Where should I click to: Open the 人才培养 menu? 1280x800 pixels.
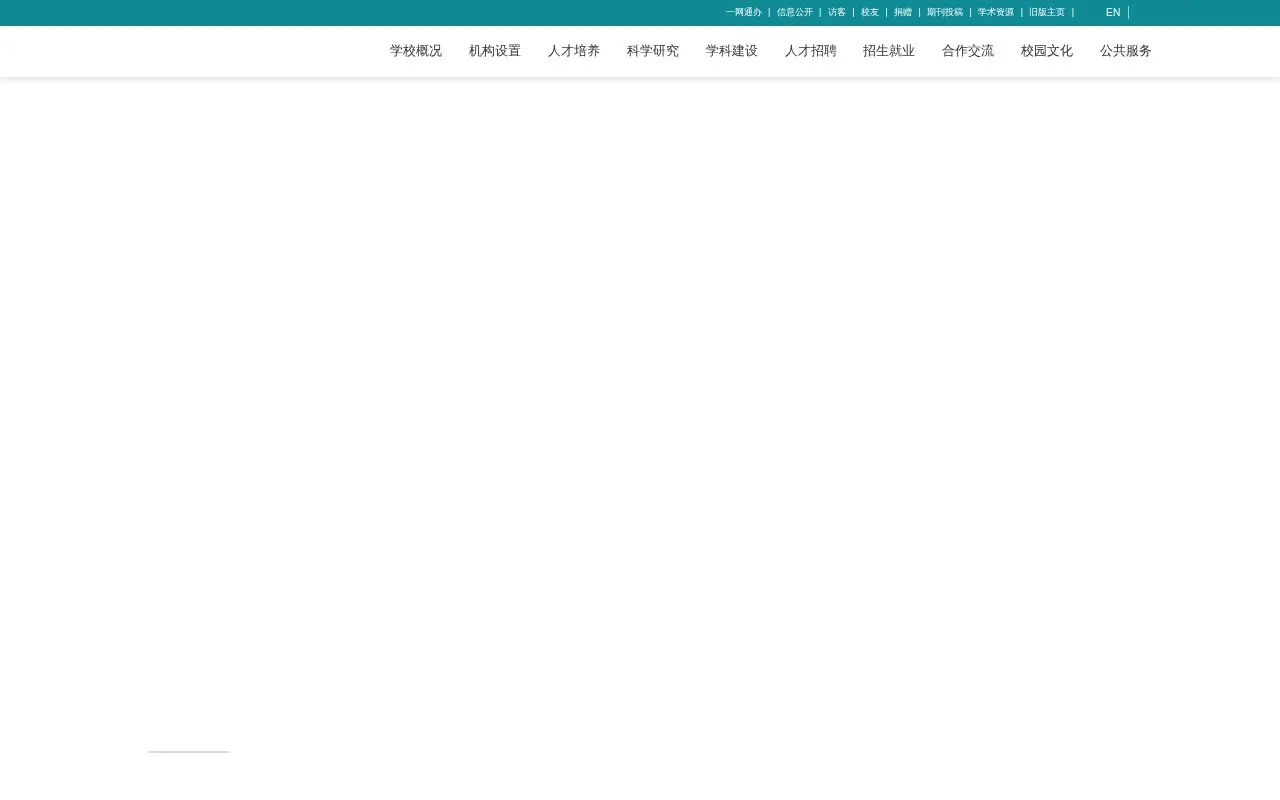(574, 51)
